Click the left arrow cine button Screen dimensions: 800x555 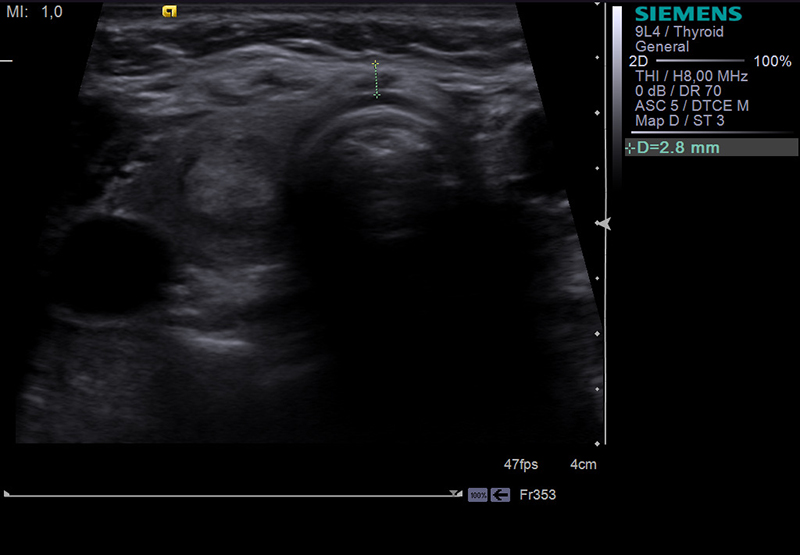point(500,495)
